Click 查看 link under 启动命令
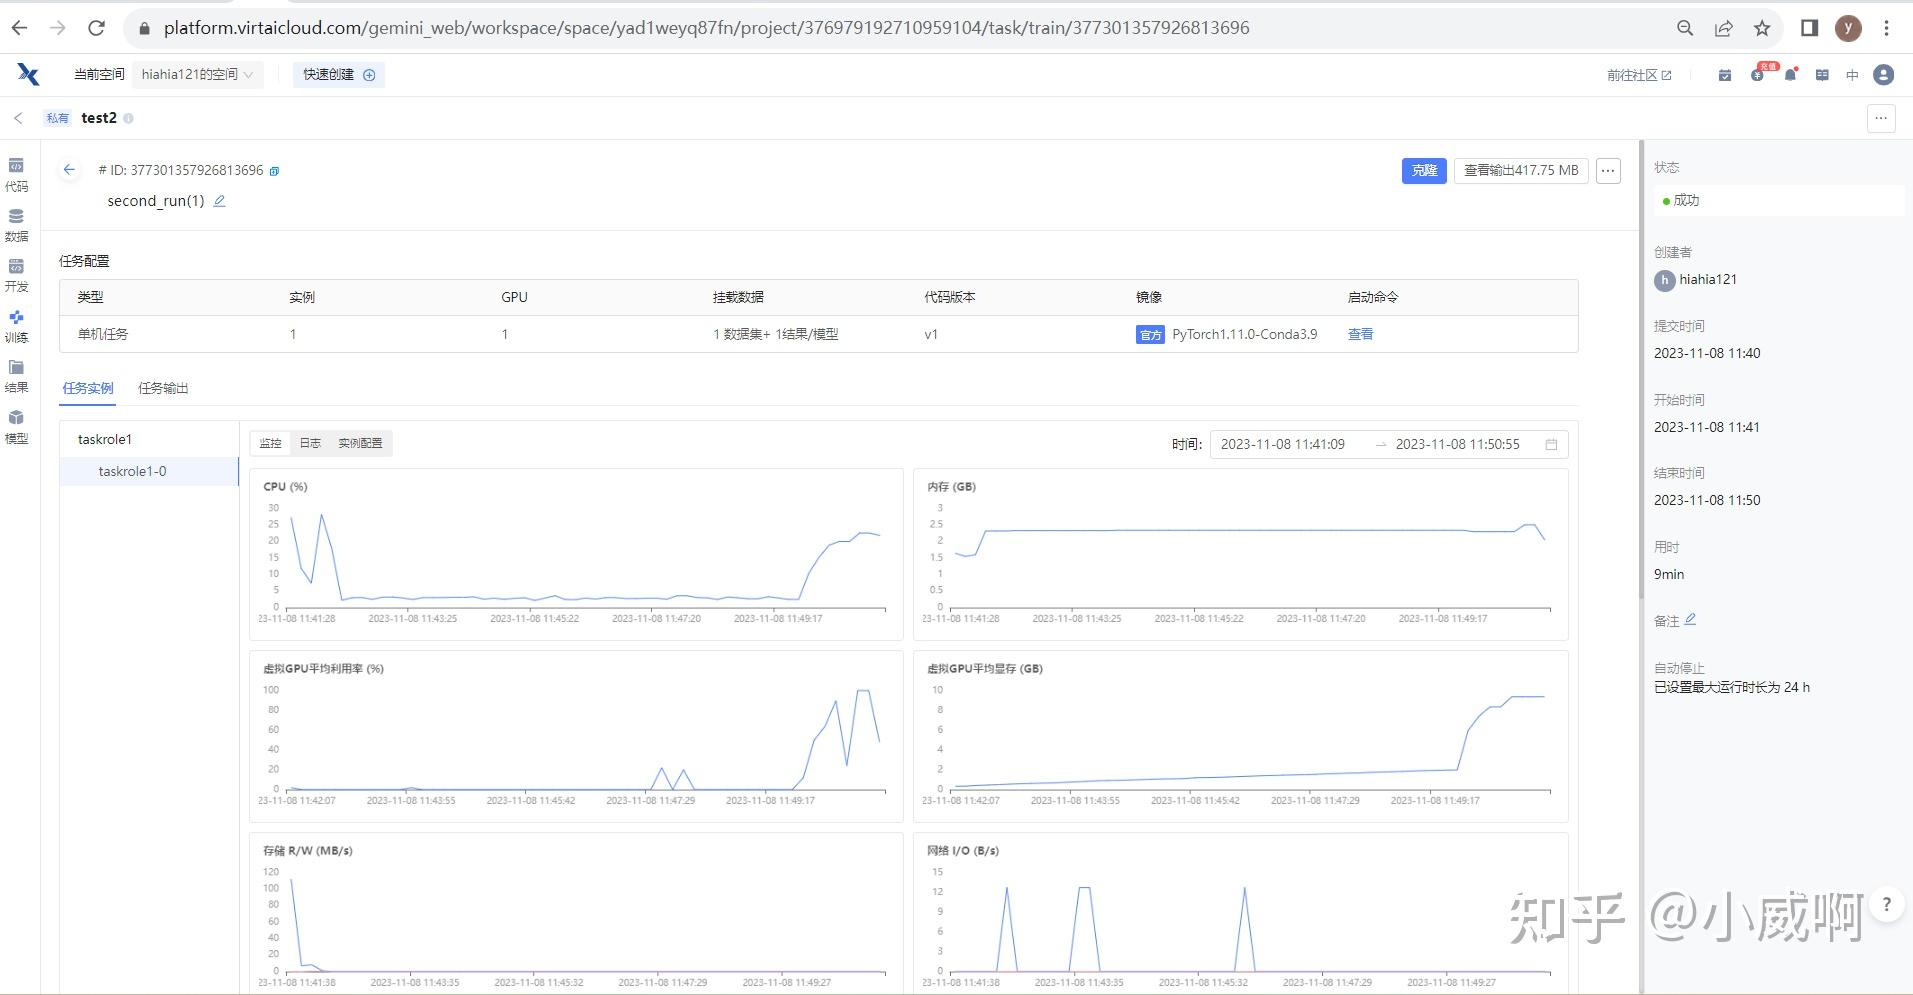The width and height of the screenshot is (1913, 995). (1360, 334)
